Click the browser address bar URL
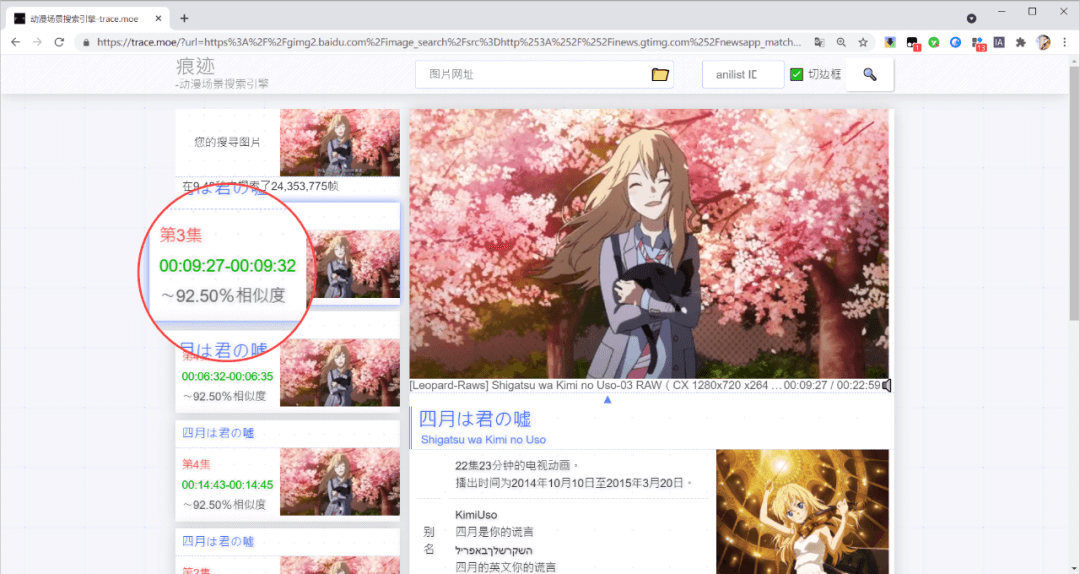This screenshot has height=574, width=1080. 448,42
